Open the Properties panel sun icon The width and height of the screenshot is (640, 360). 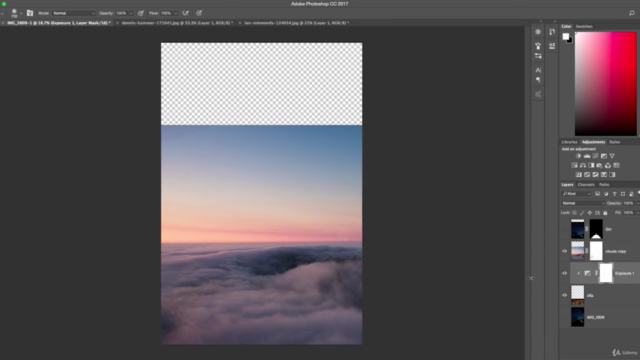tap(538, 32)
